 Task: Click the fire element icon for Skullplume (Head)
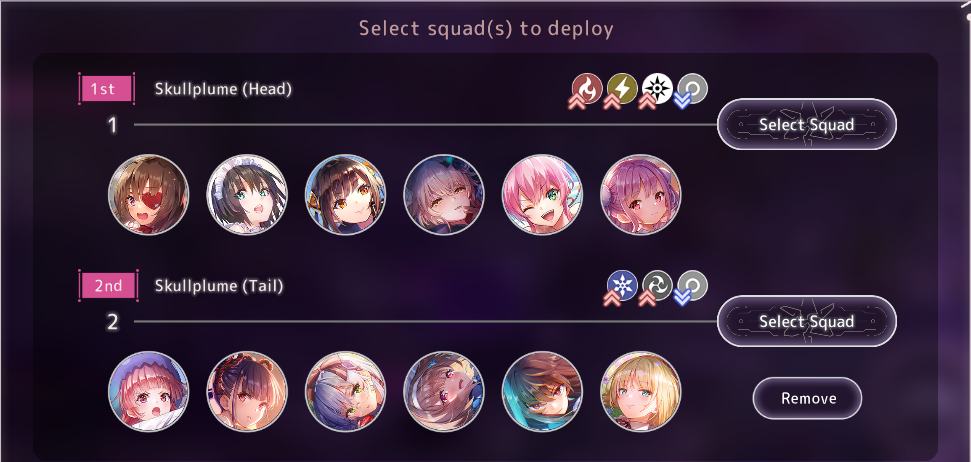(x=586, y=88)
